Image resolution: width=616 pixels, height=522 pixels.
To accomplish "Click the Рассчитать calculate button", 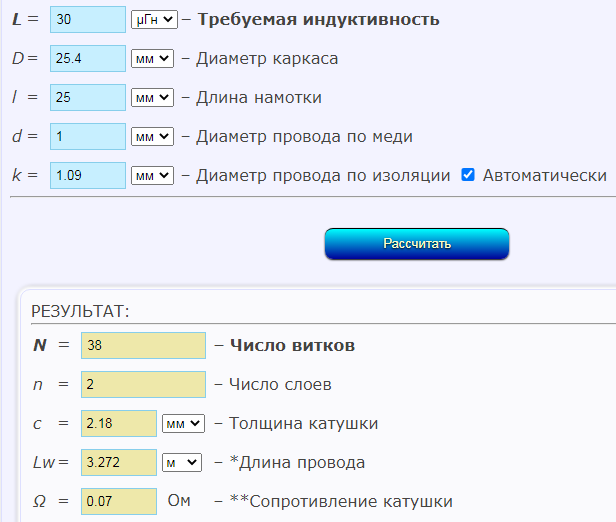I will coord(416,244).
